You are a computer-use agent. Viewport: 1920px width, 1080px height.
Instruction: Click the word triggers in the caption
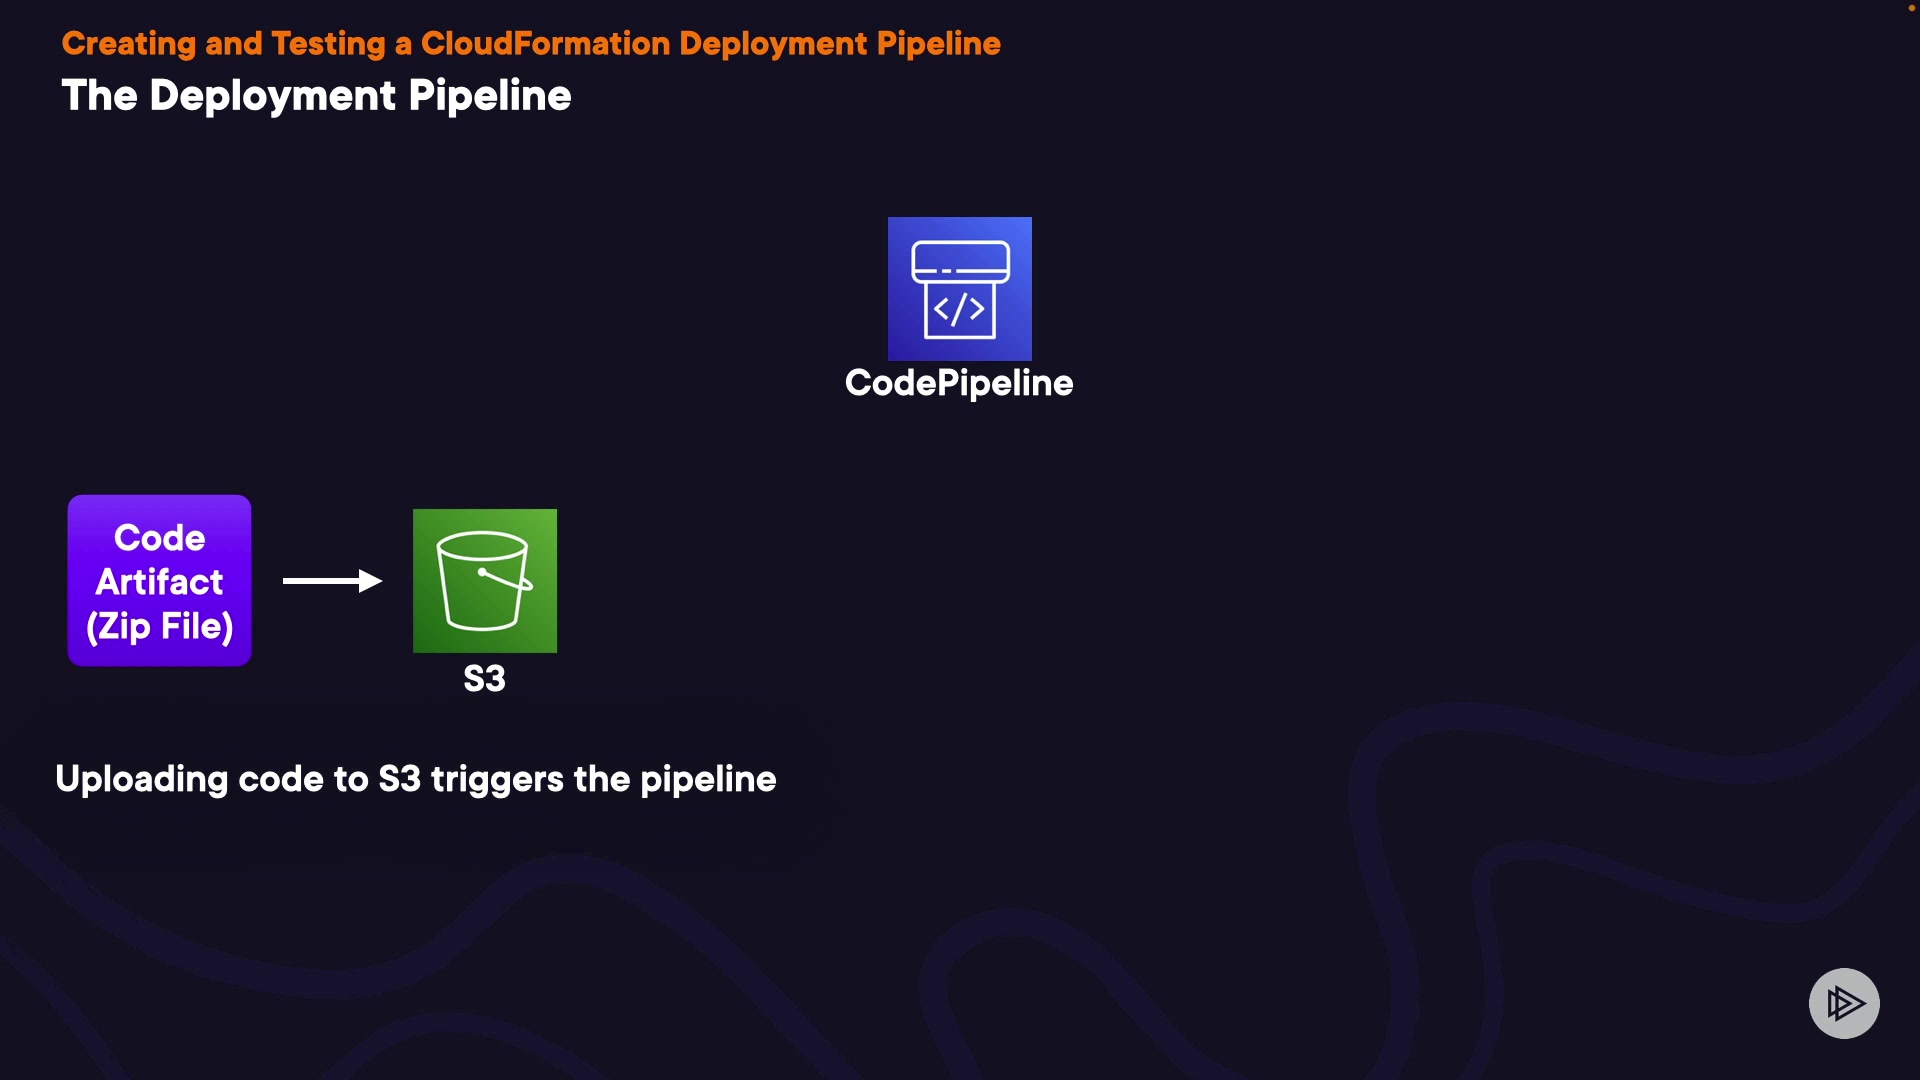pyautogui.click(x=497, y=780)
